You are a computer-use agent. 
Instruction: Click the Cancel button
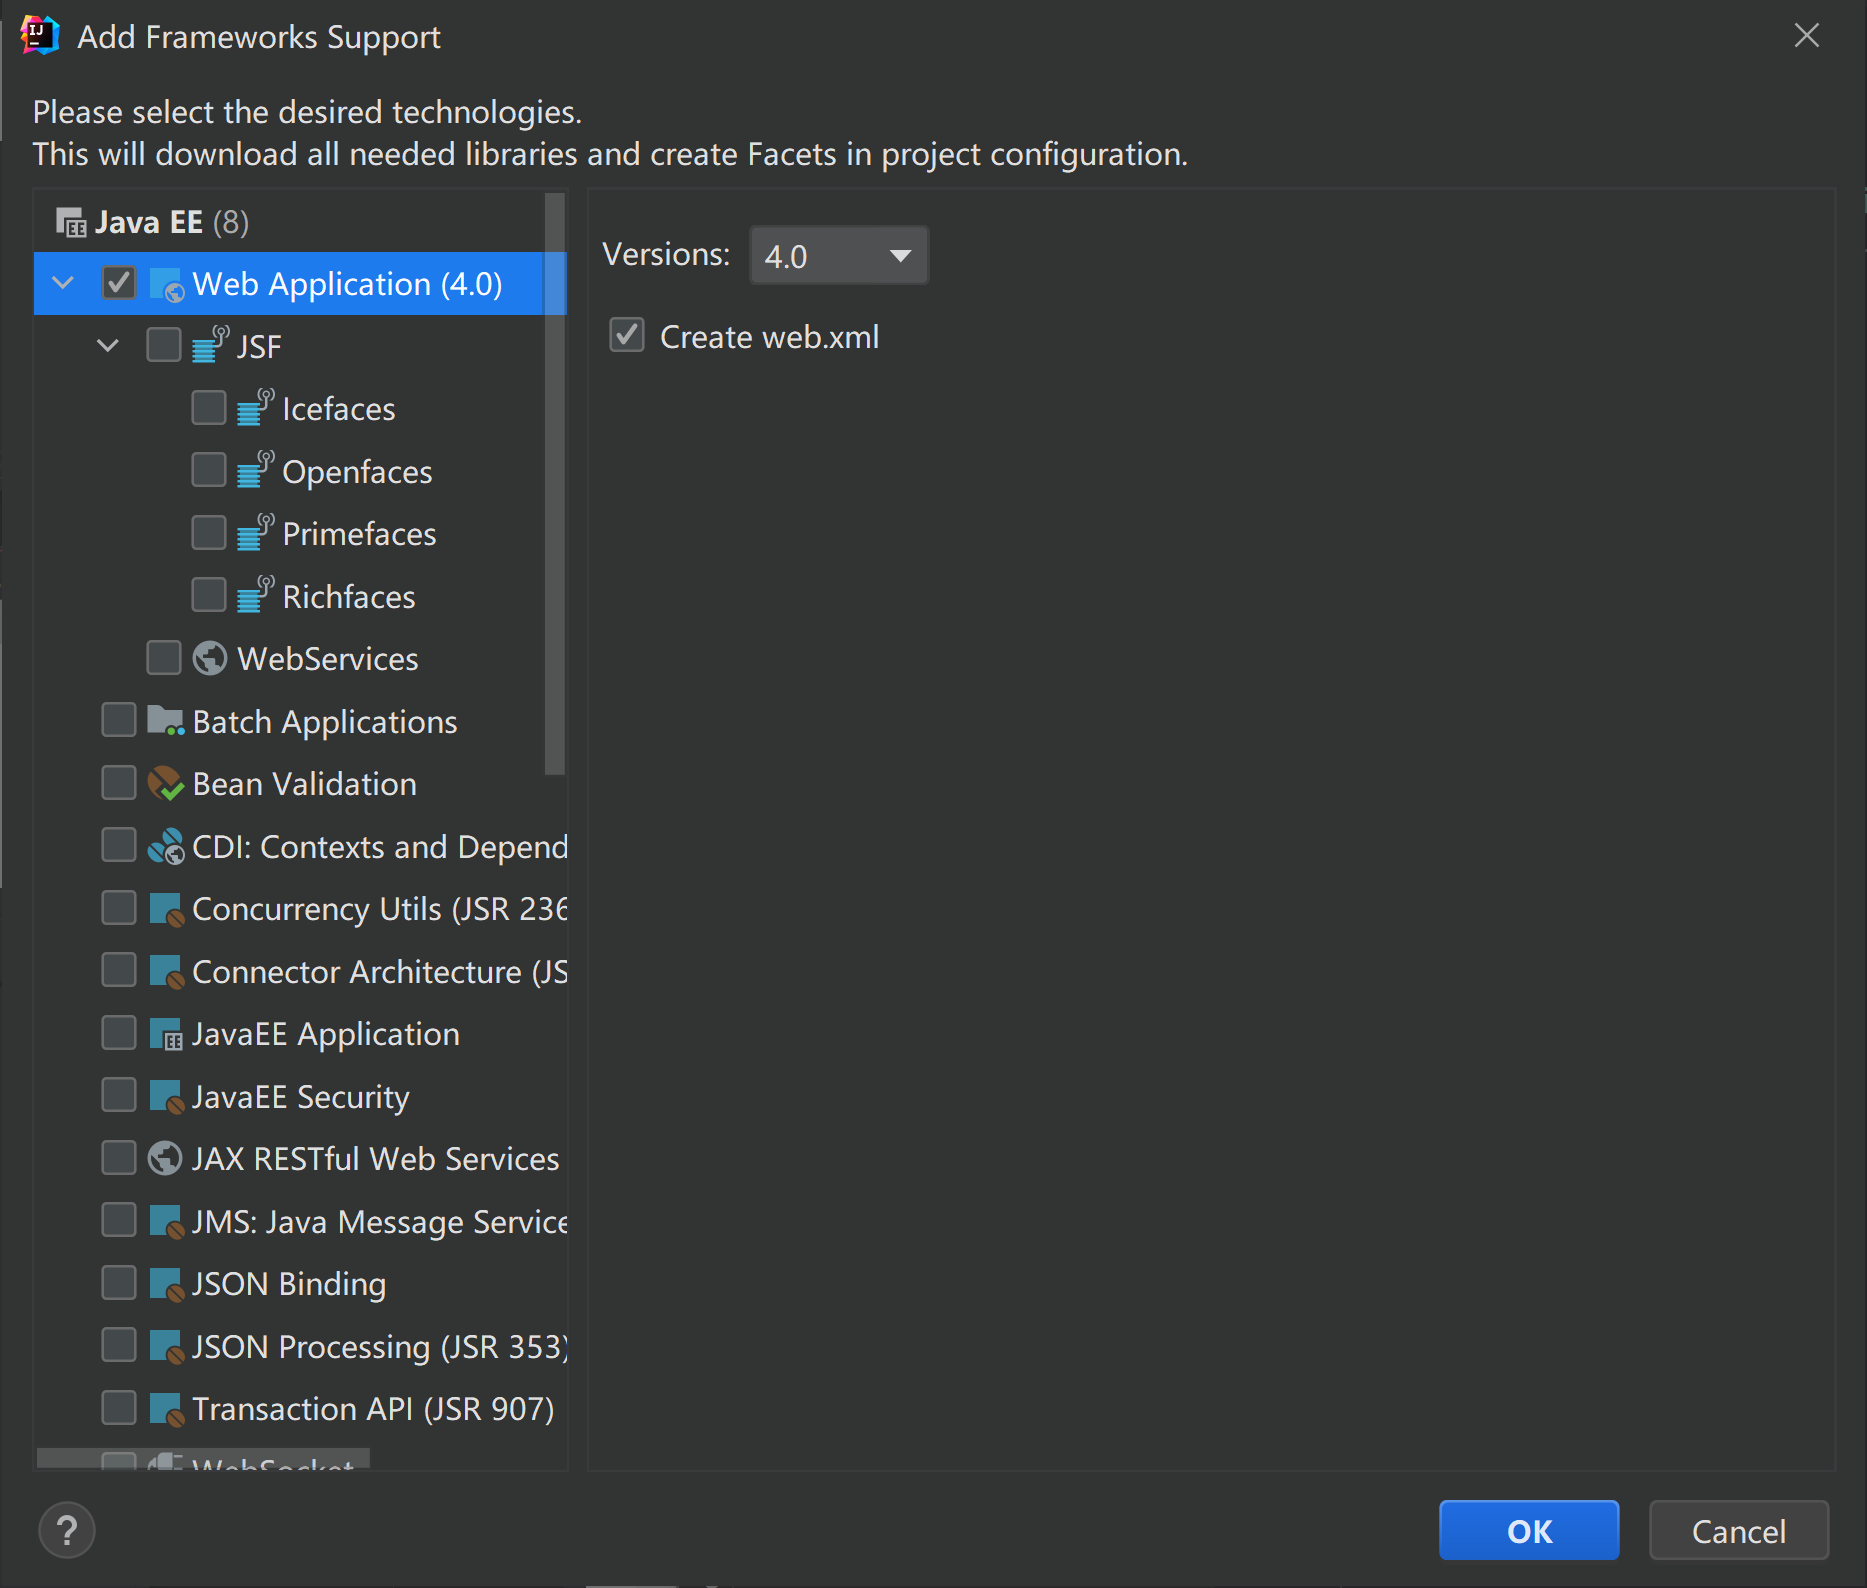click(x=1738, y=1530)
